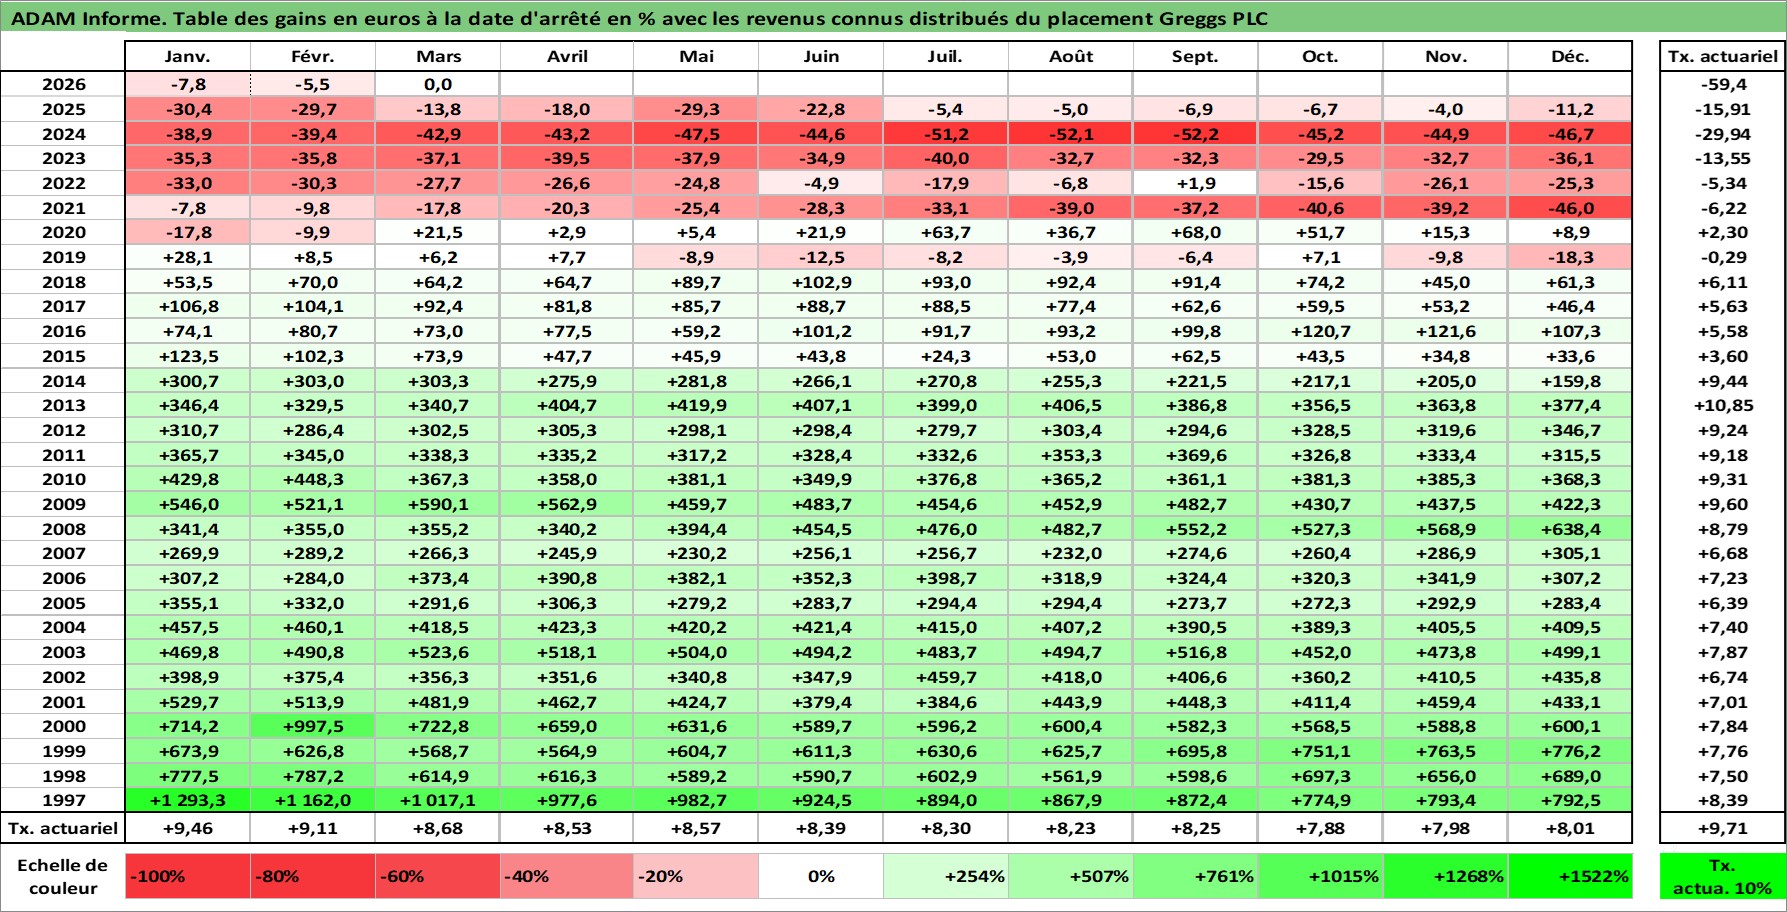1787x912 pixels.
Task: Click the '+121,6' cell for Nov. 2016
Action: coord(1446,331)
